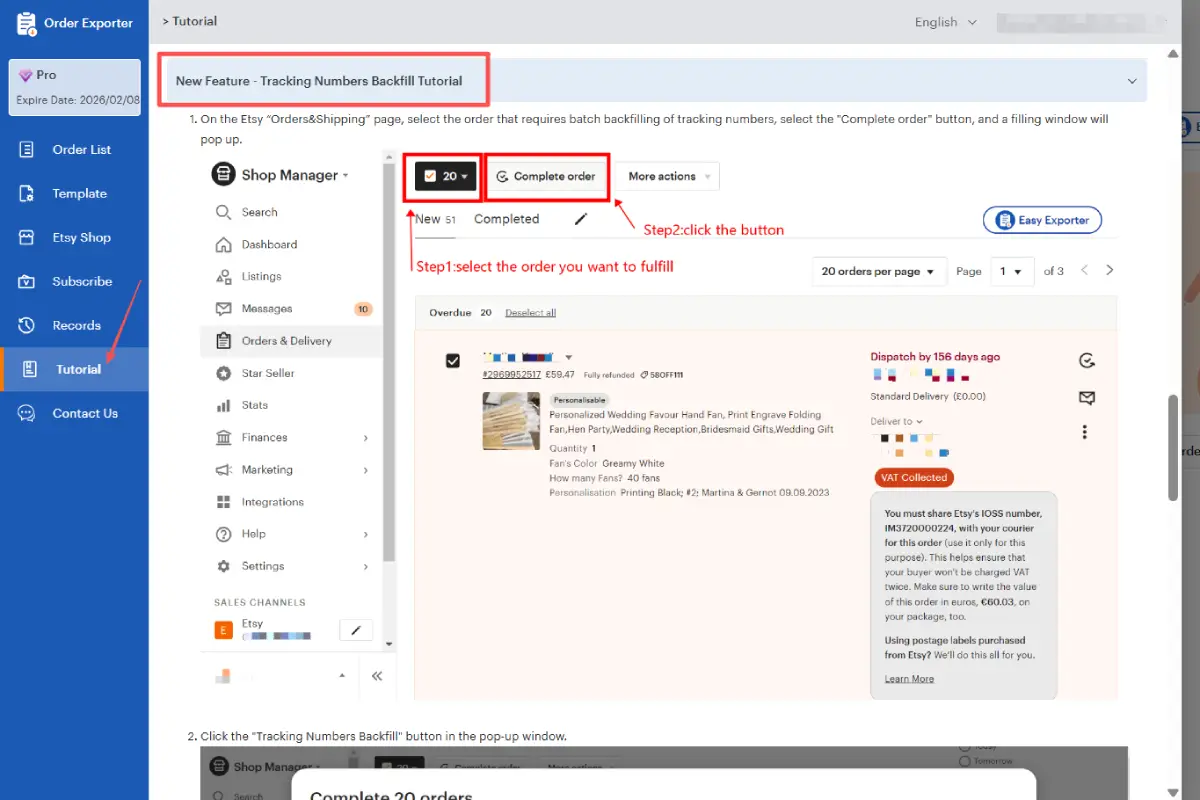Viewport: 1200px width, 800px height.
Task: Click the complete-order checkmark icon on the order
Action: pyautogui.click(x=1086, y=360)
